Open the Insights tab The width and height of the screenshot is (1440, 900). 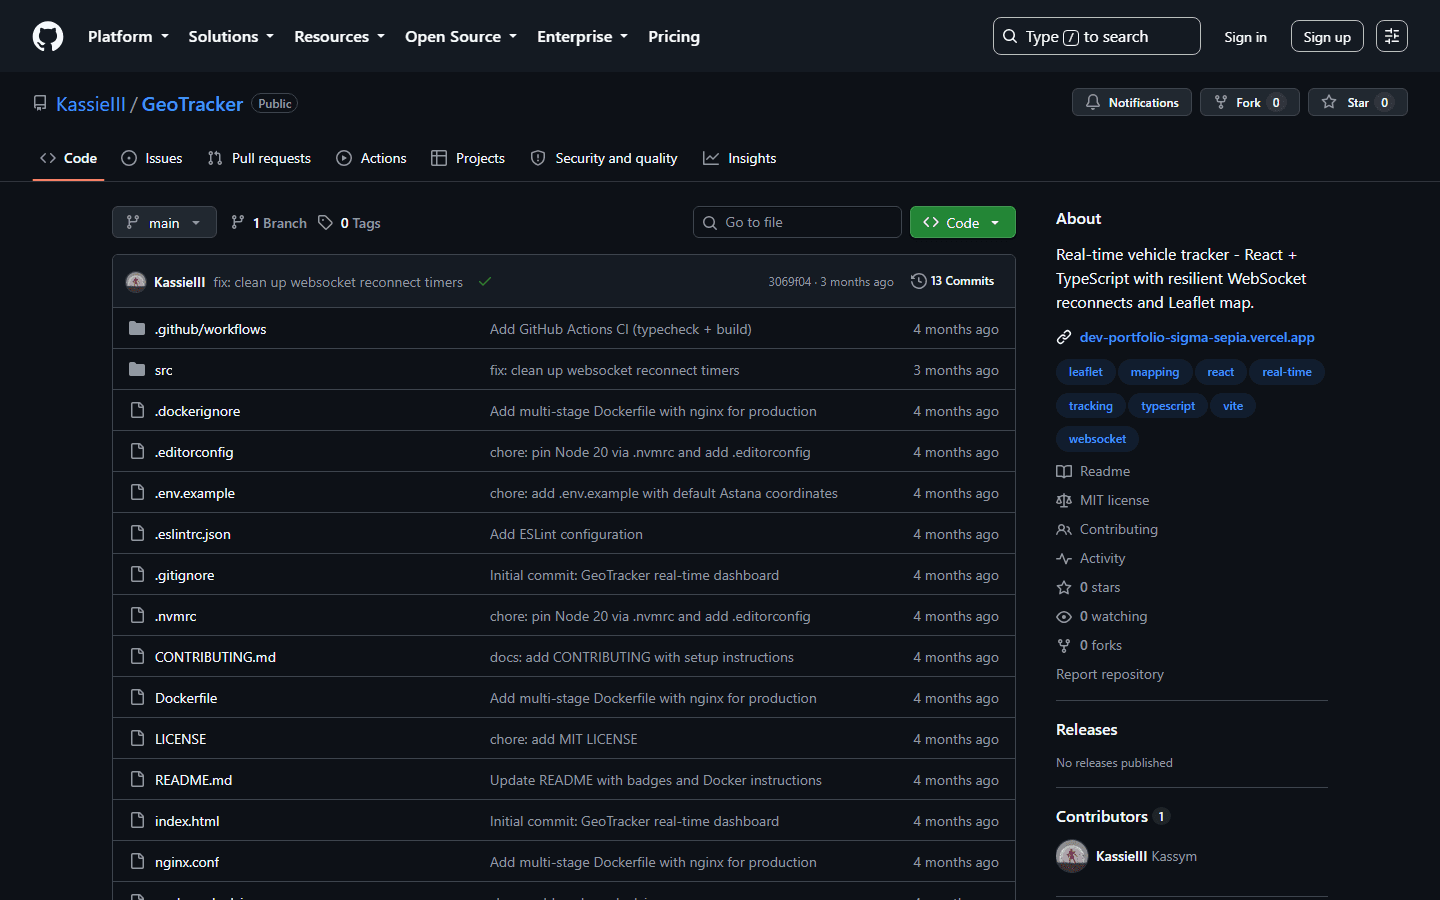(740, 158)
